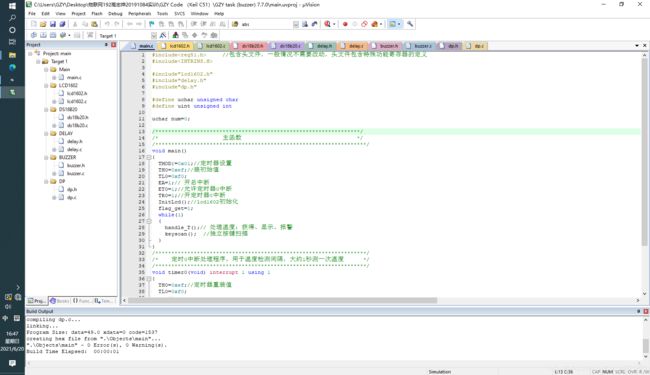
Task: Open Options for Target wand icon
Action: pos(163,35)
